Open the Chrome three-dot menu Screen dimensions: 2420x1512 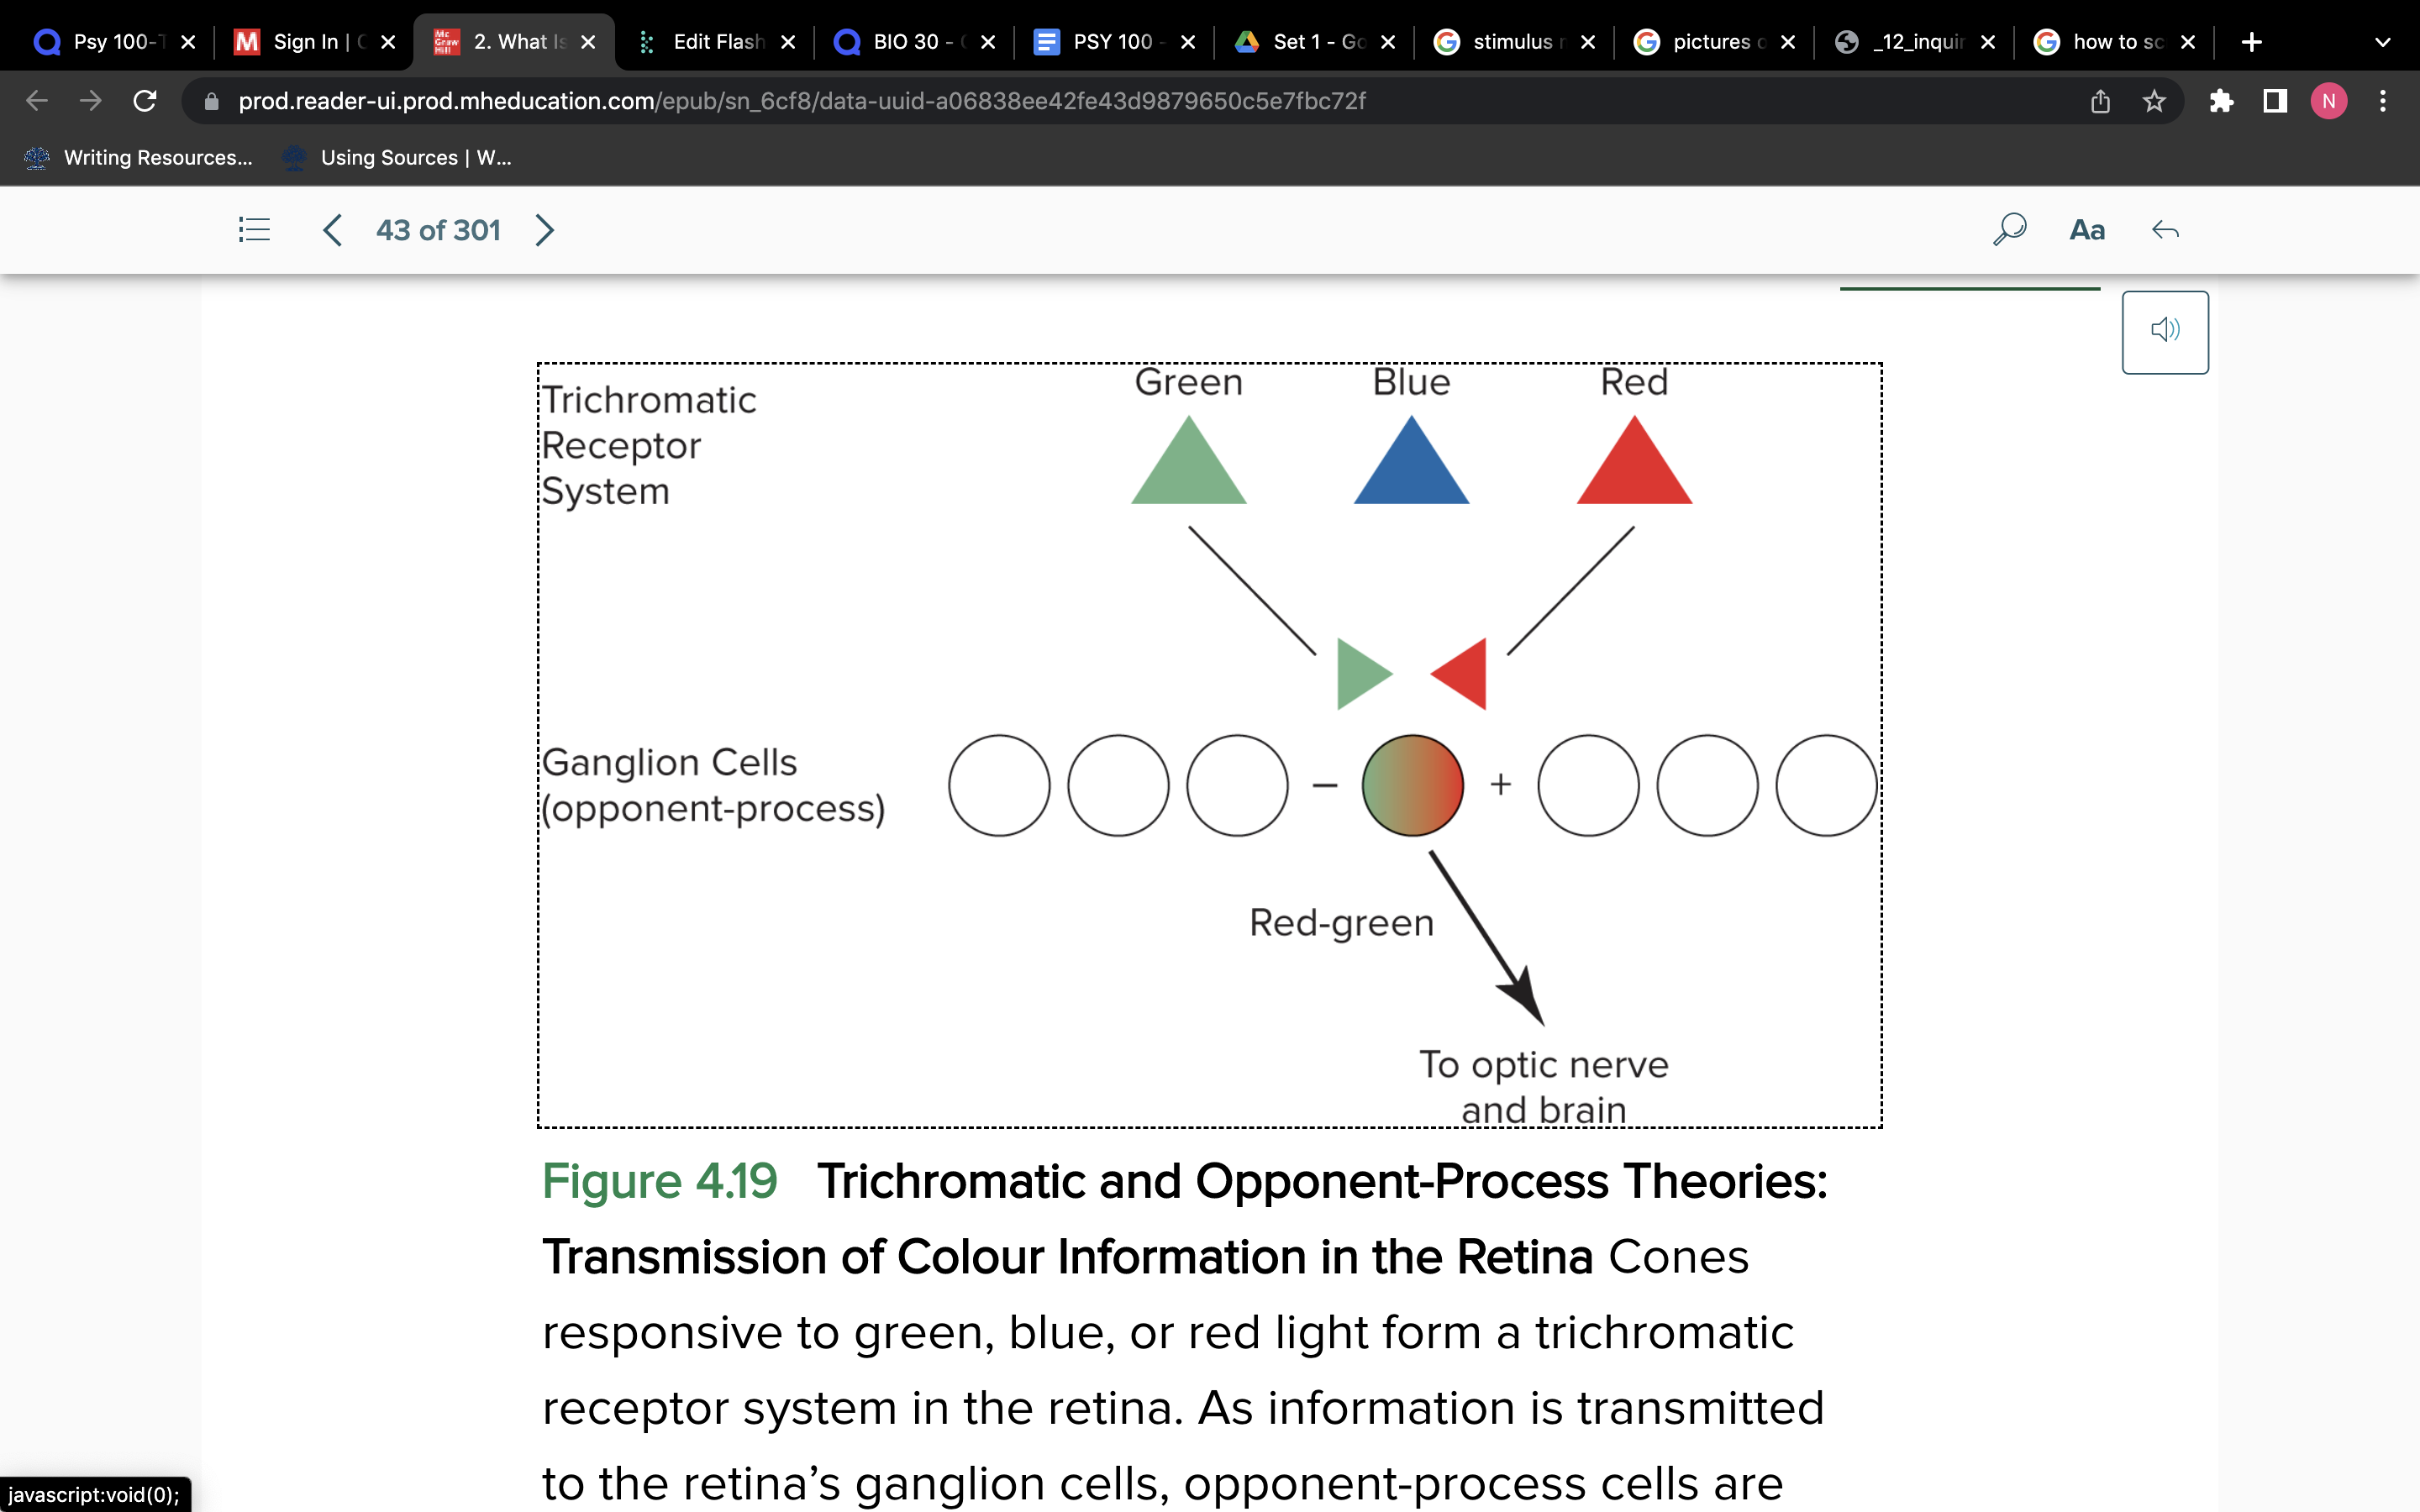2383,100
